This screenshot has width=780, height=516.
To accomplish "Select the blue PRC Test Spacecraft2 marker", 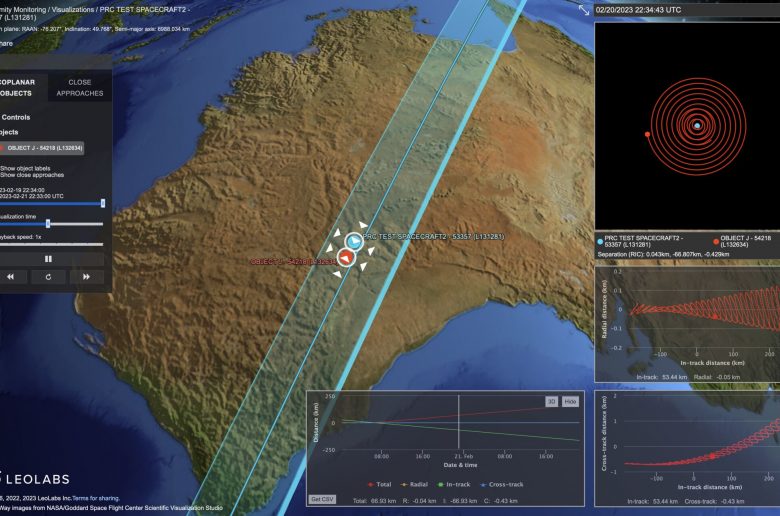I will (x=354, y=241).
